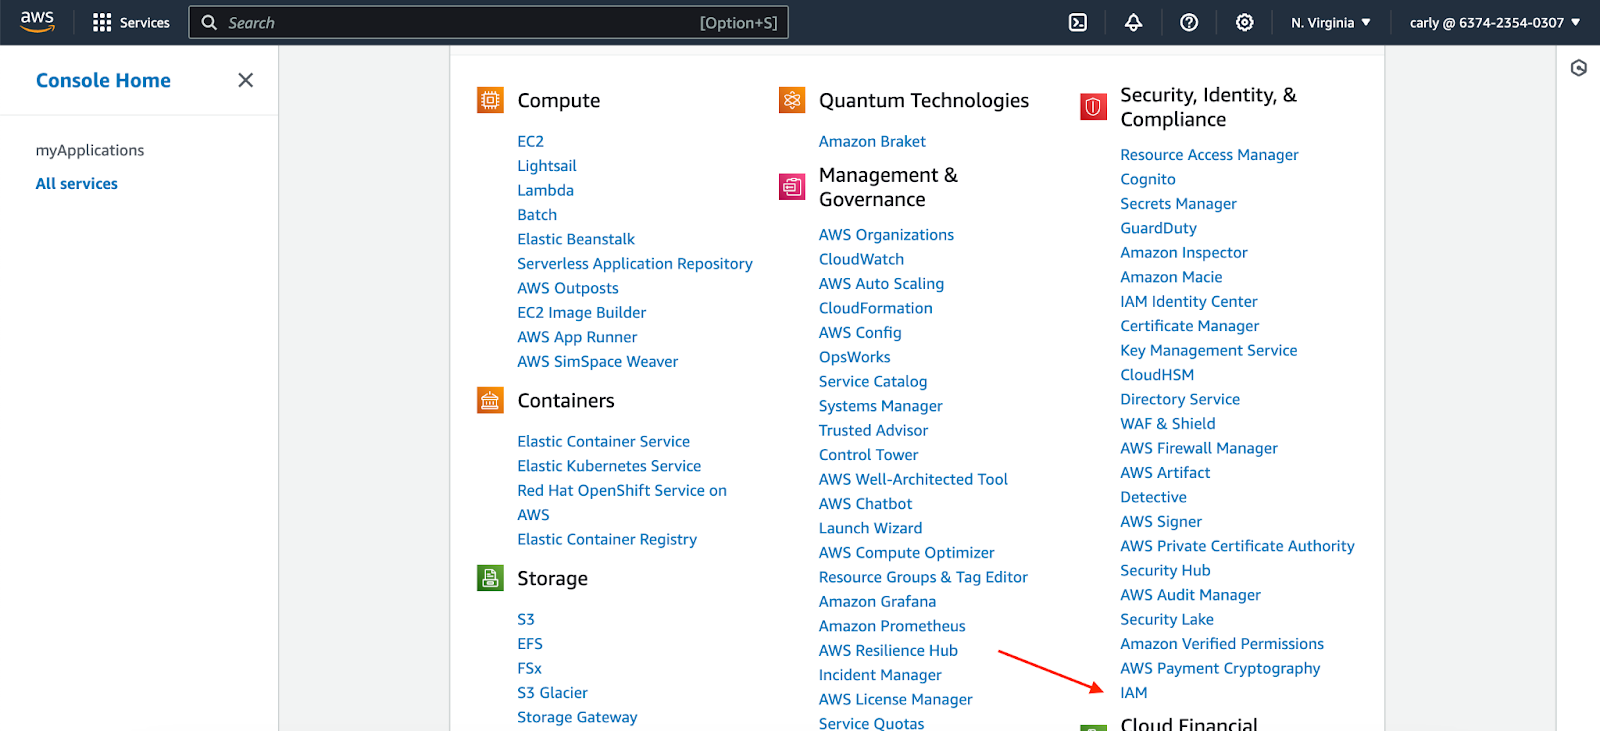Click the Security, Identity, & Compliance icon
Image resolution: width=1600 pixels, height=731 pixels.
click(1093, 107)
